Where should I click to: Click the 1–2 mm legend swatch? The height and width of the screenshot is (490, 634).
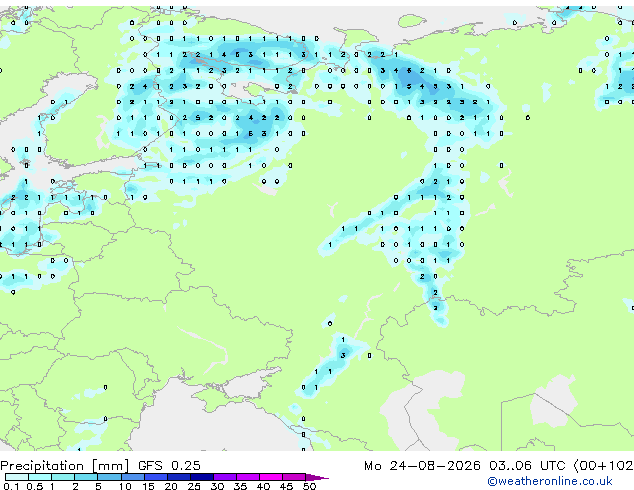63,477
